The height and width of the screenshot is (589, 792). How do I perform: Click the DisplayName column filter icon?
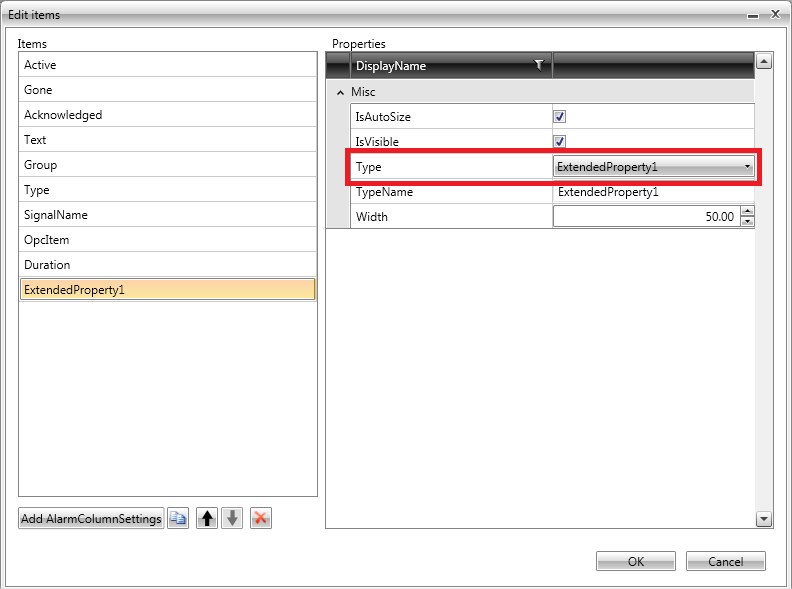coord(539,66)
